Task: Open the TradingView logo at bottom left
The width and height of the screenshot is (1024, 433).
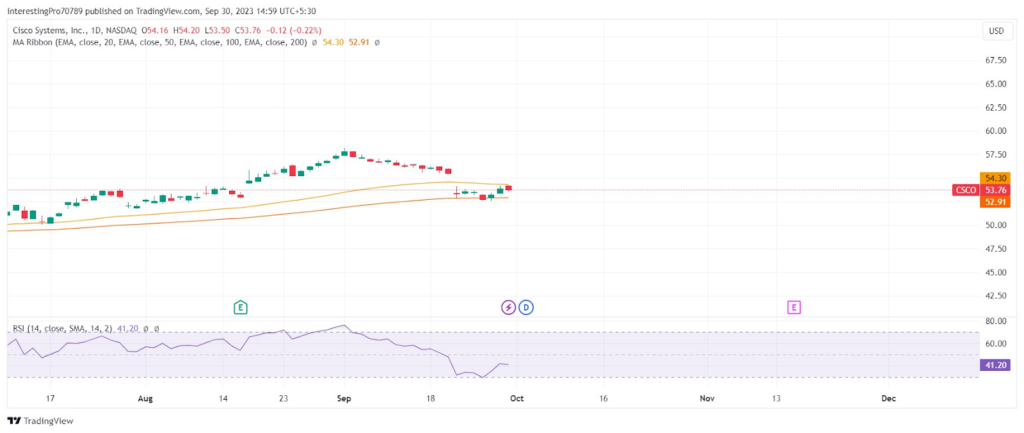Action: (40, 421)
